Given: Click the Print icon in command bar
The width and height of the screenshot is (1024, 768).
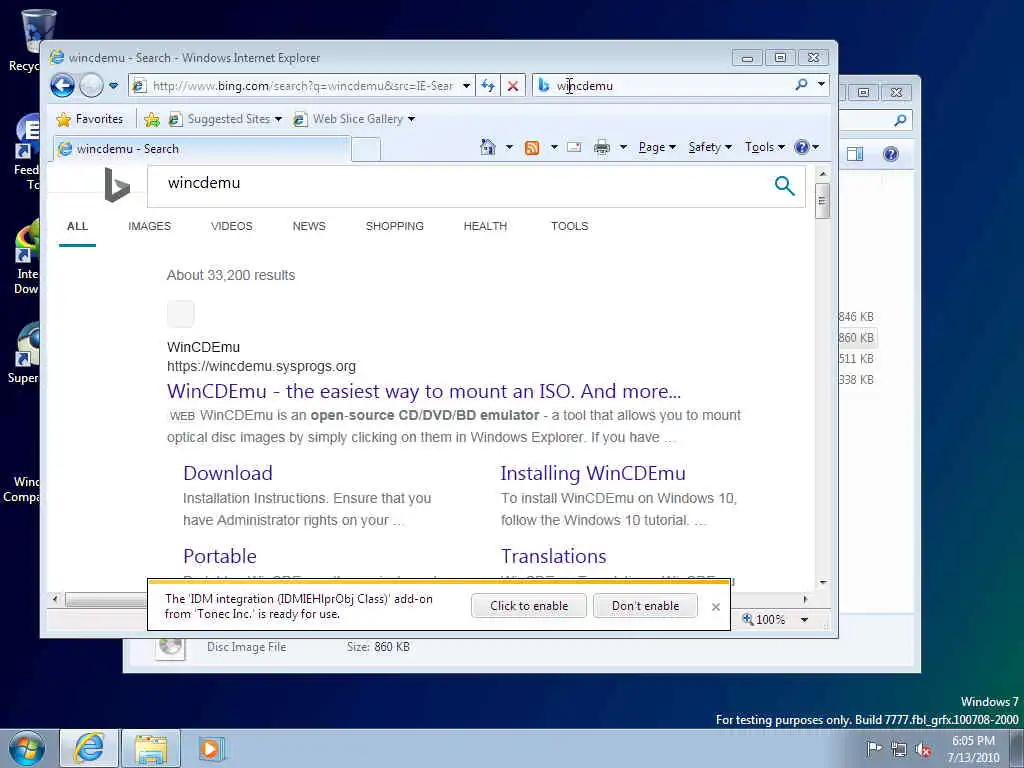Looking at the screenshot, I should click(x=601, y=148).
